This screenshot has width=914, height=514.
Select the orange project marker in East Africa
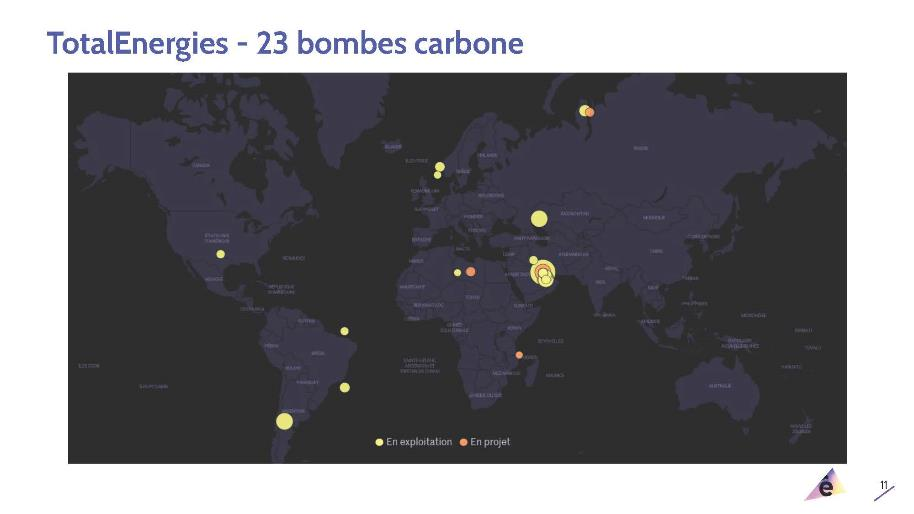tap(519, 355)
